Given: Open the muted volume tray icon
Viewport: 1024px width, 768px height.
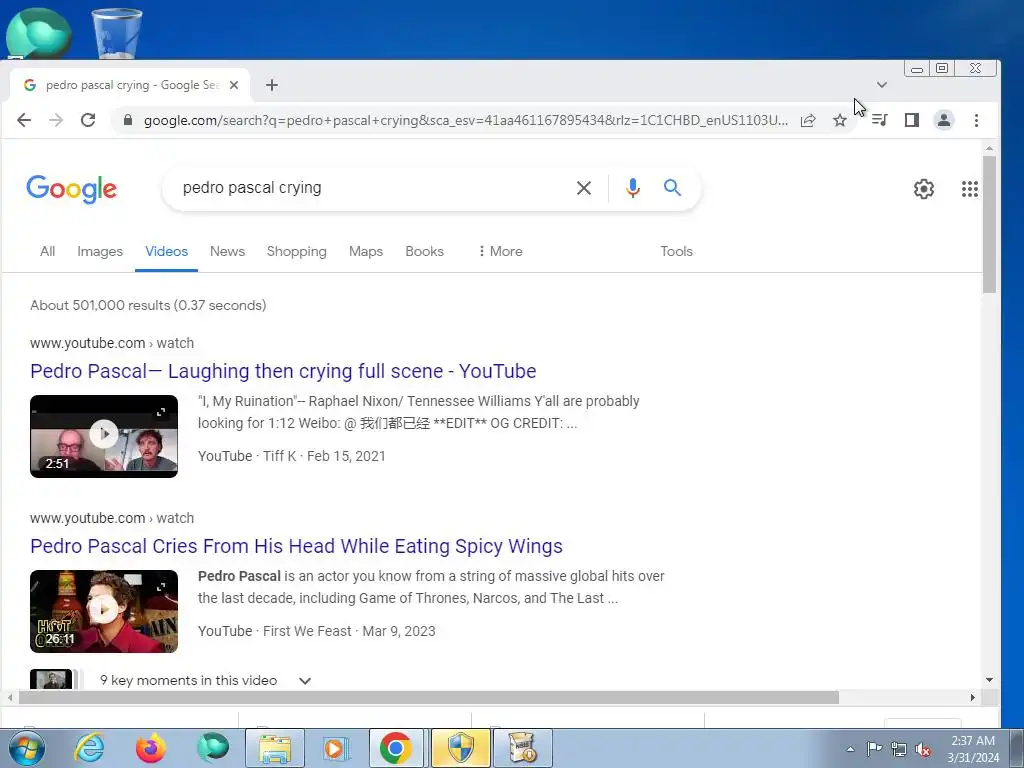Looking at the screenshot, I should click(x=923, y=750).
